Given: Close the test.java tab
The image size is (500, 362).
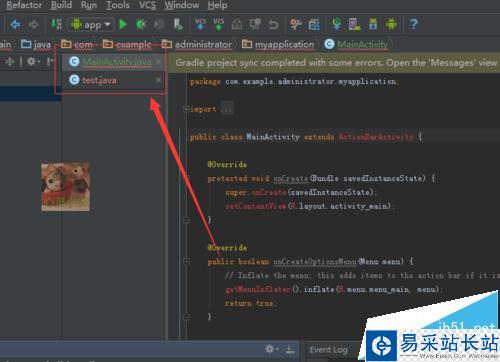Looking at the screenshot, I should click(x=159, y=80).
